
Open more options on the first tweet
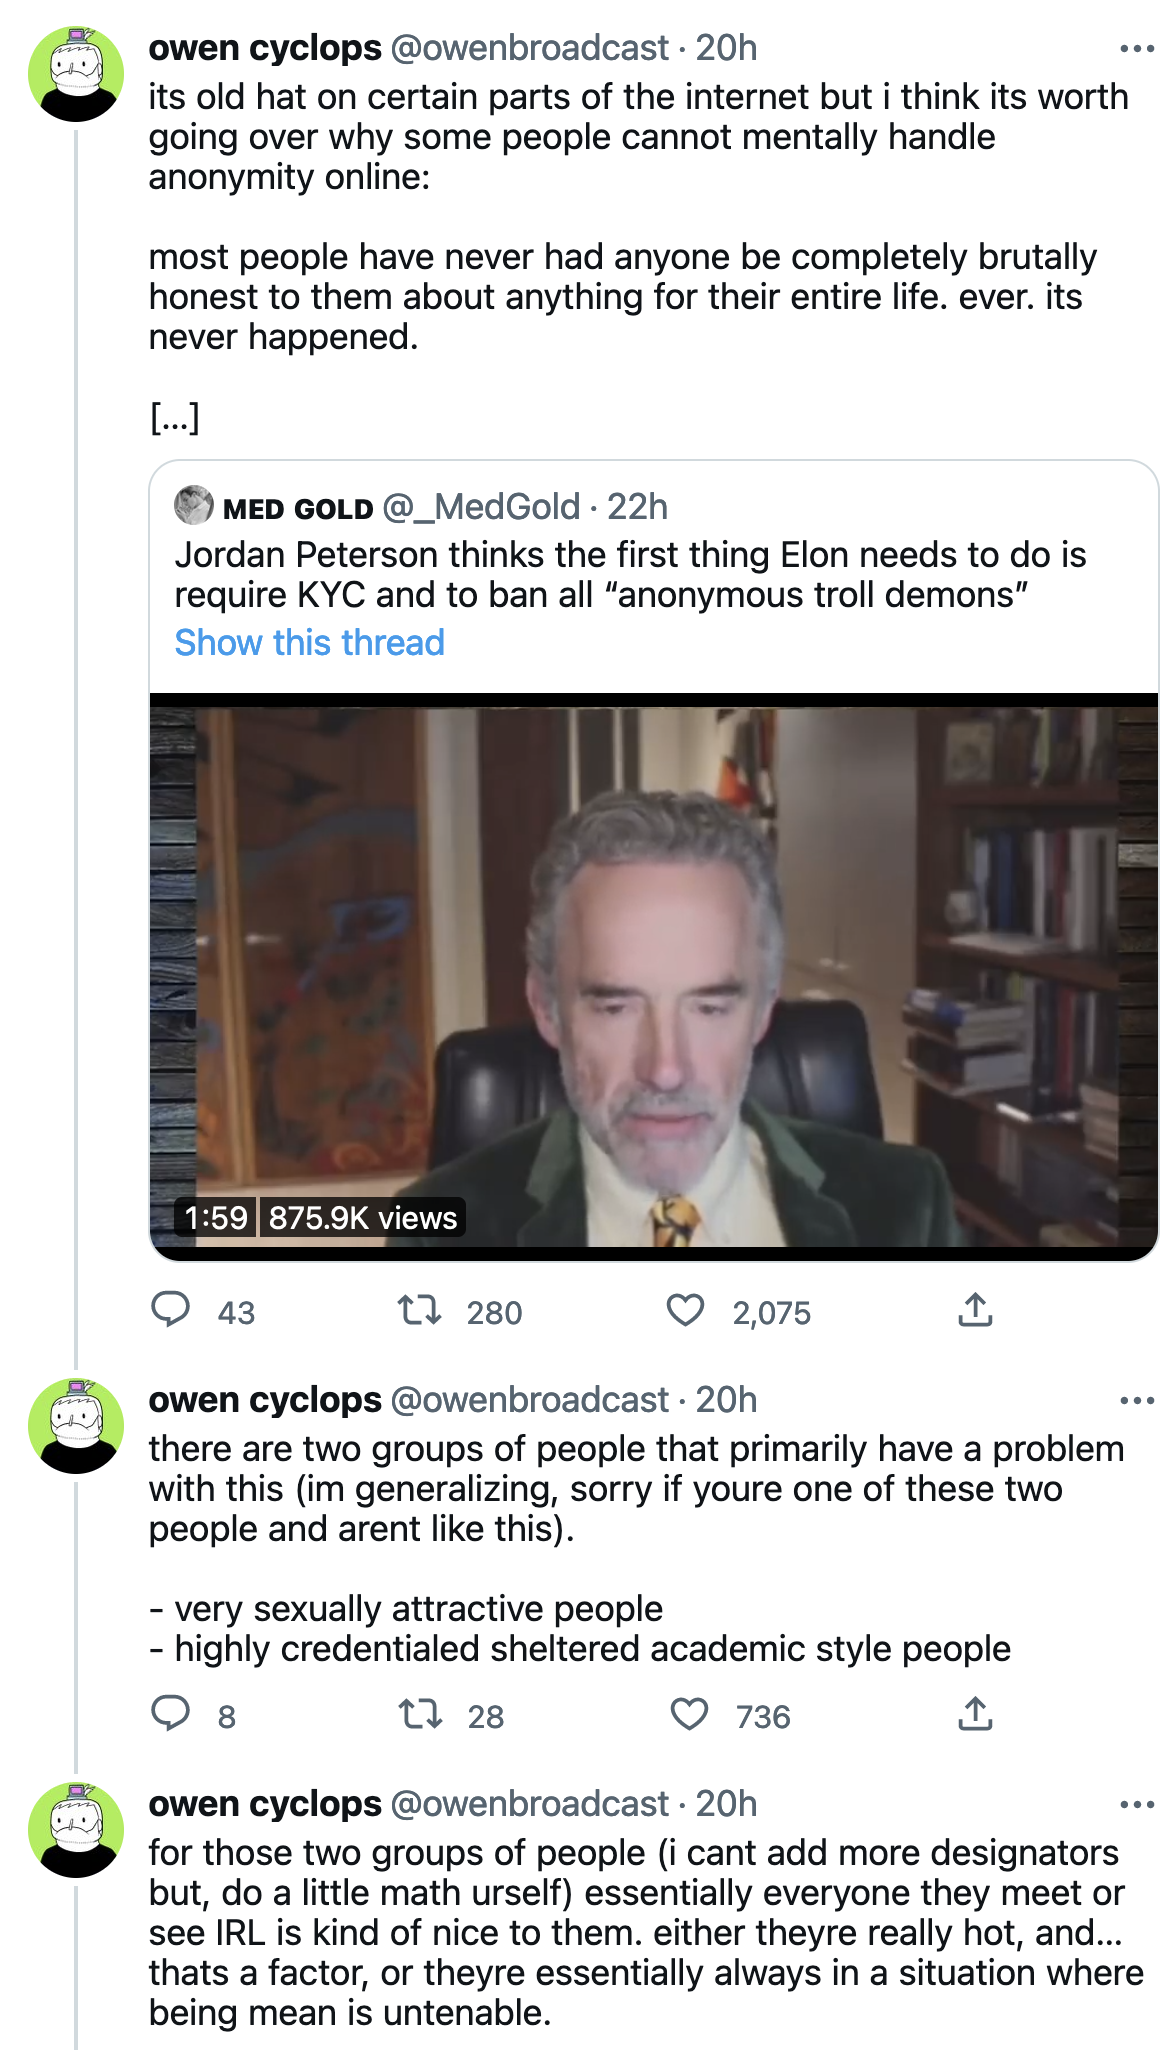pos(1137,48)
